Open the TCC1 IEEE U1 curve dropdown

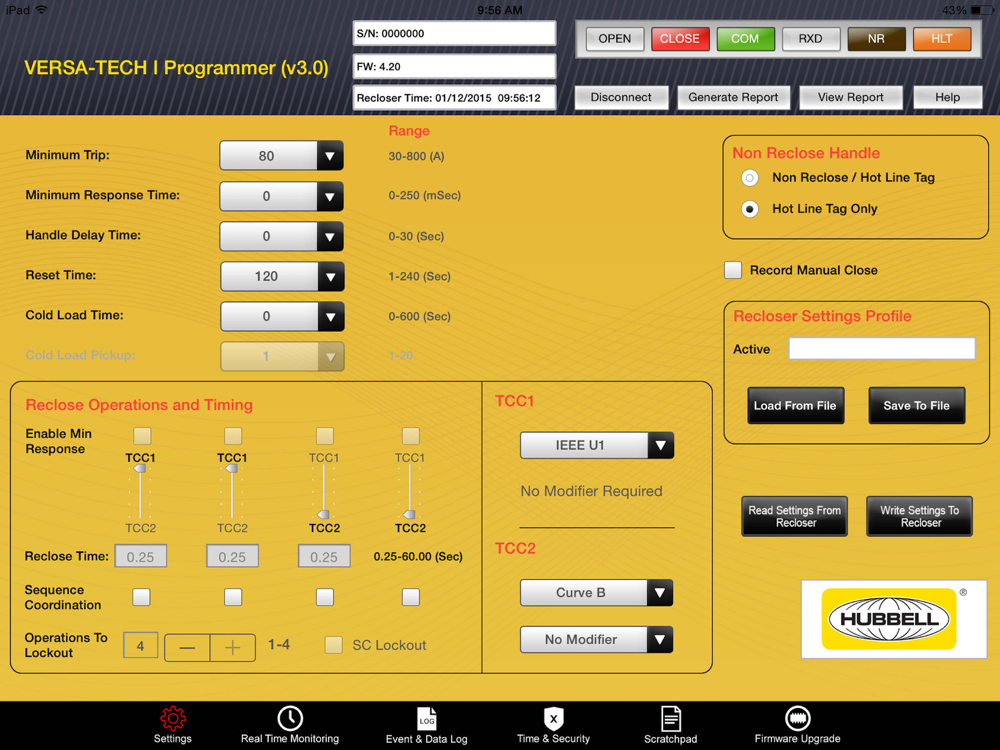point(596,445)
